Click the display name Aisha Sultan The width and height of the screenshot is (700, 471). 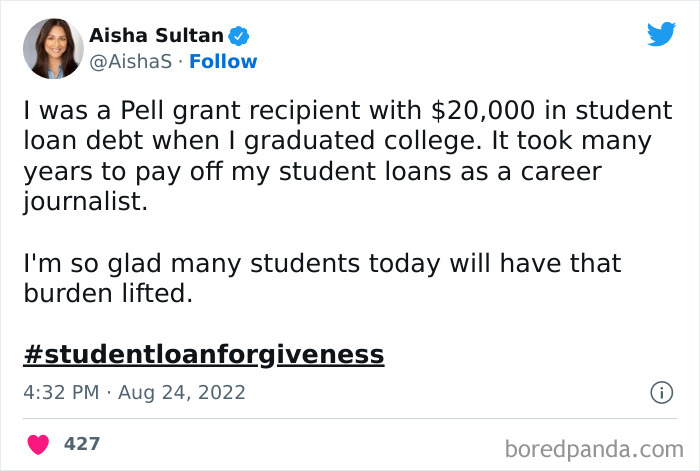pyautogui.click(x=156, y=37)
